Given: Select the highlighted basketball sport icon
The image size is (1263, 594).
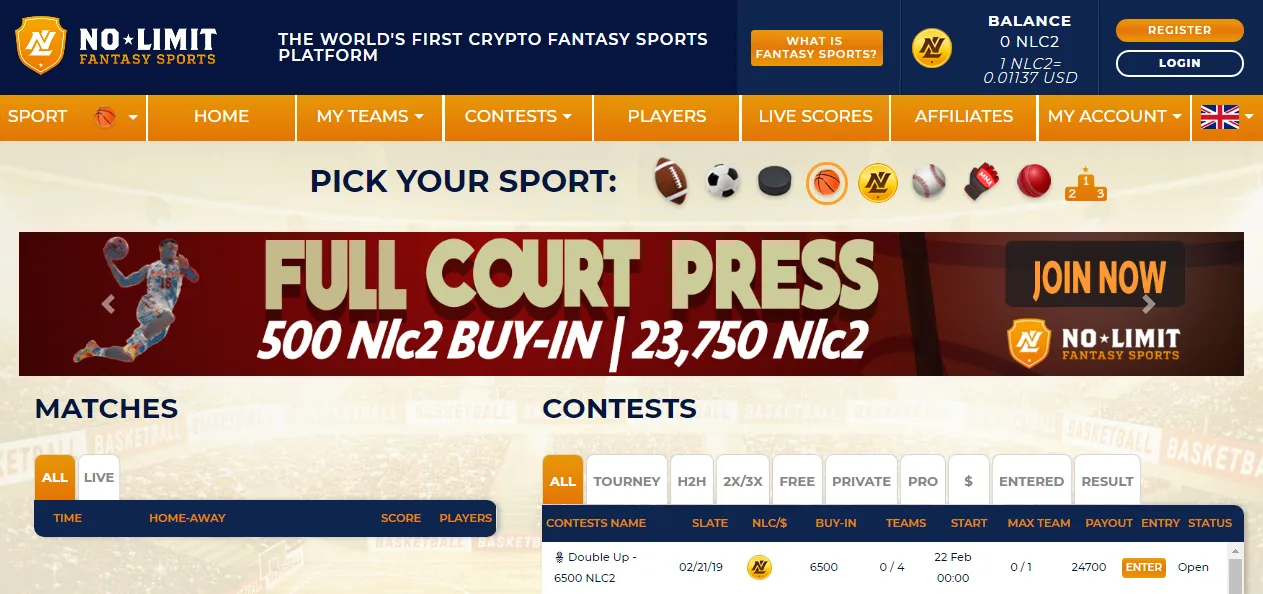Looking at the screenshot, I should coord(827,183).
